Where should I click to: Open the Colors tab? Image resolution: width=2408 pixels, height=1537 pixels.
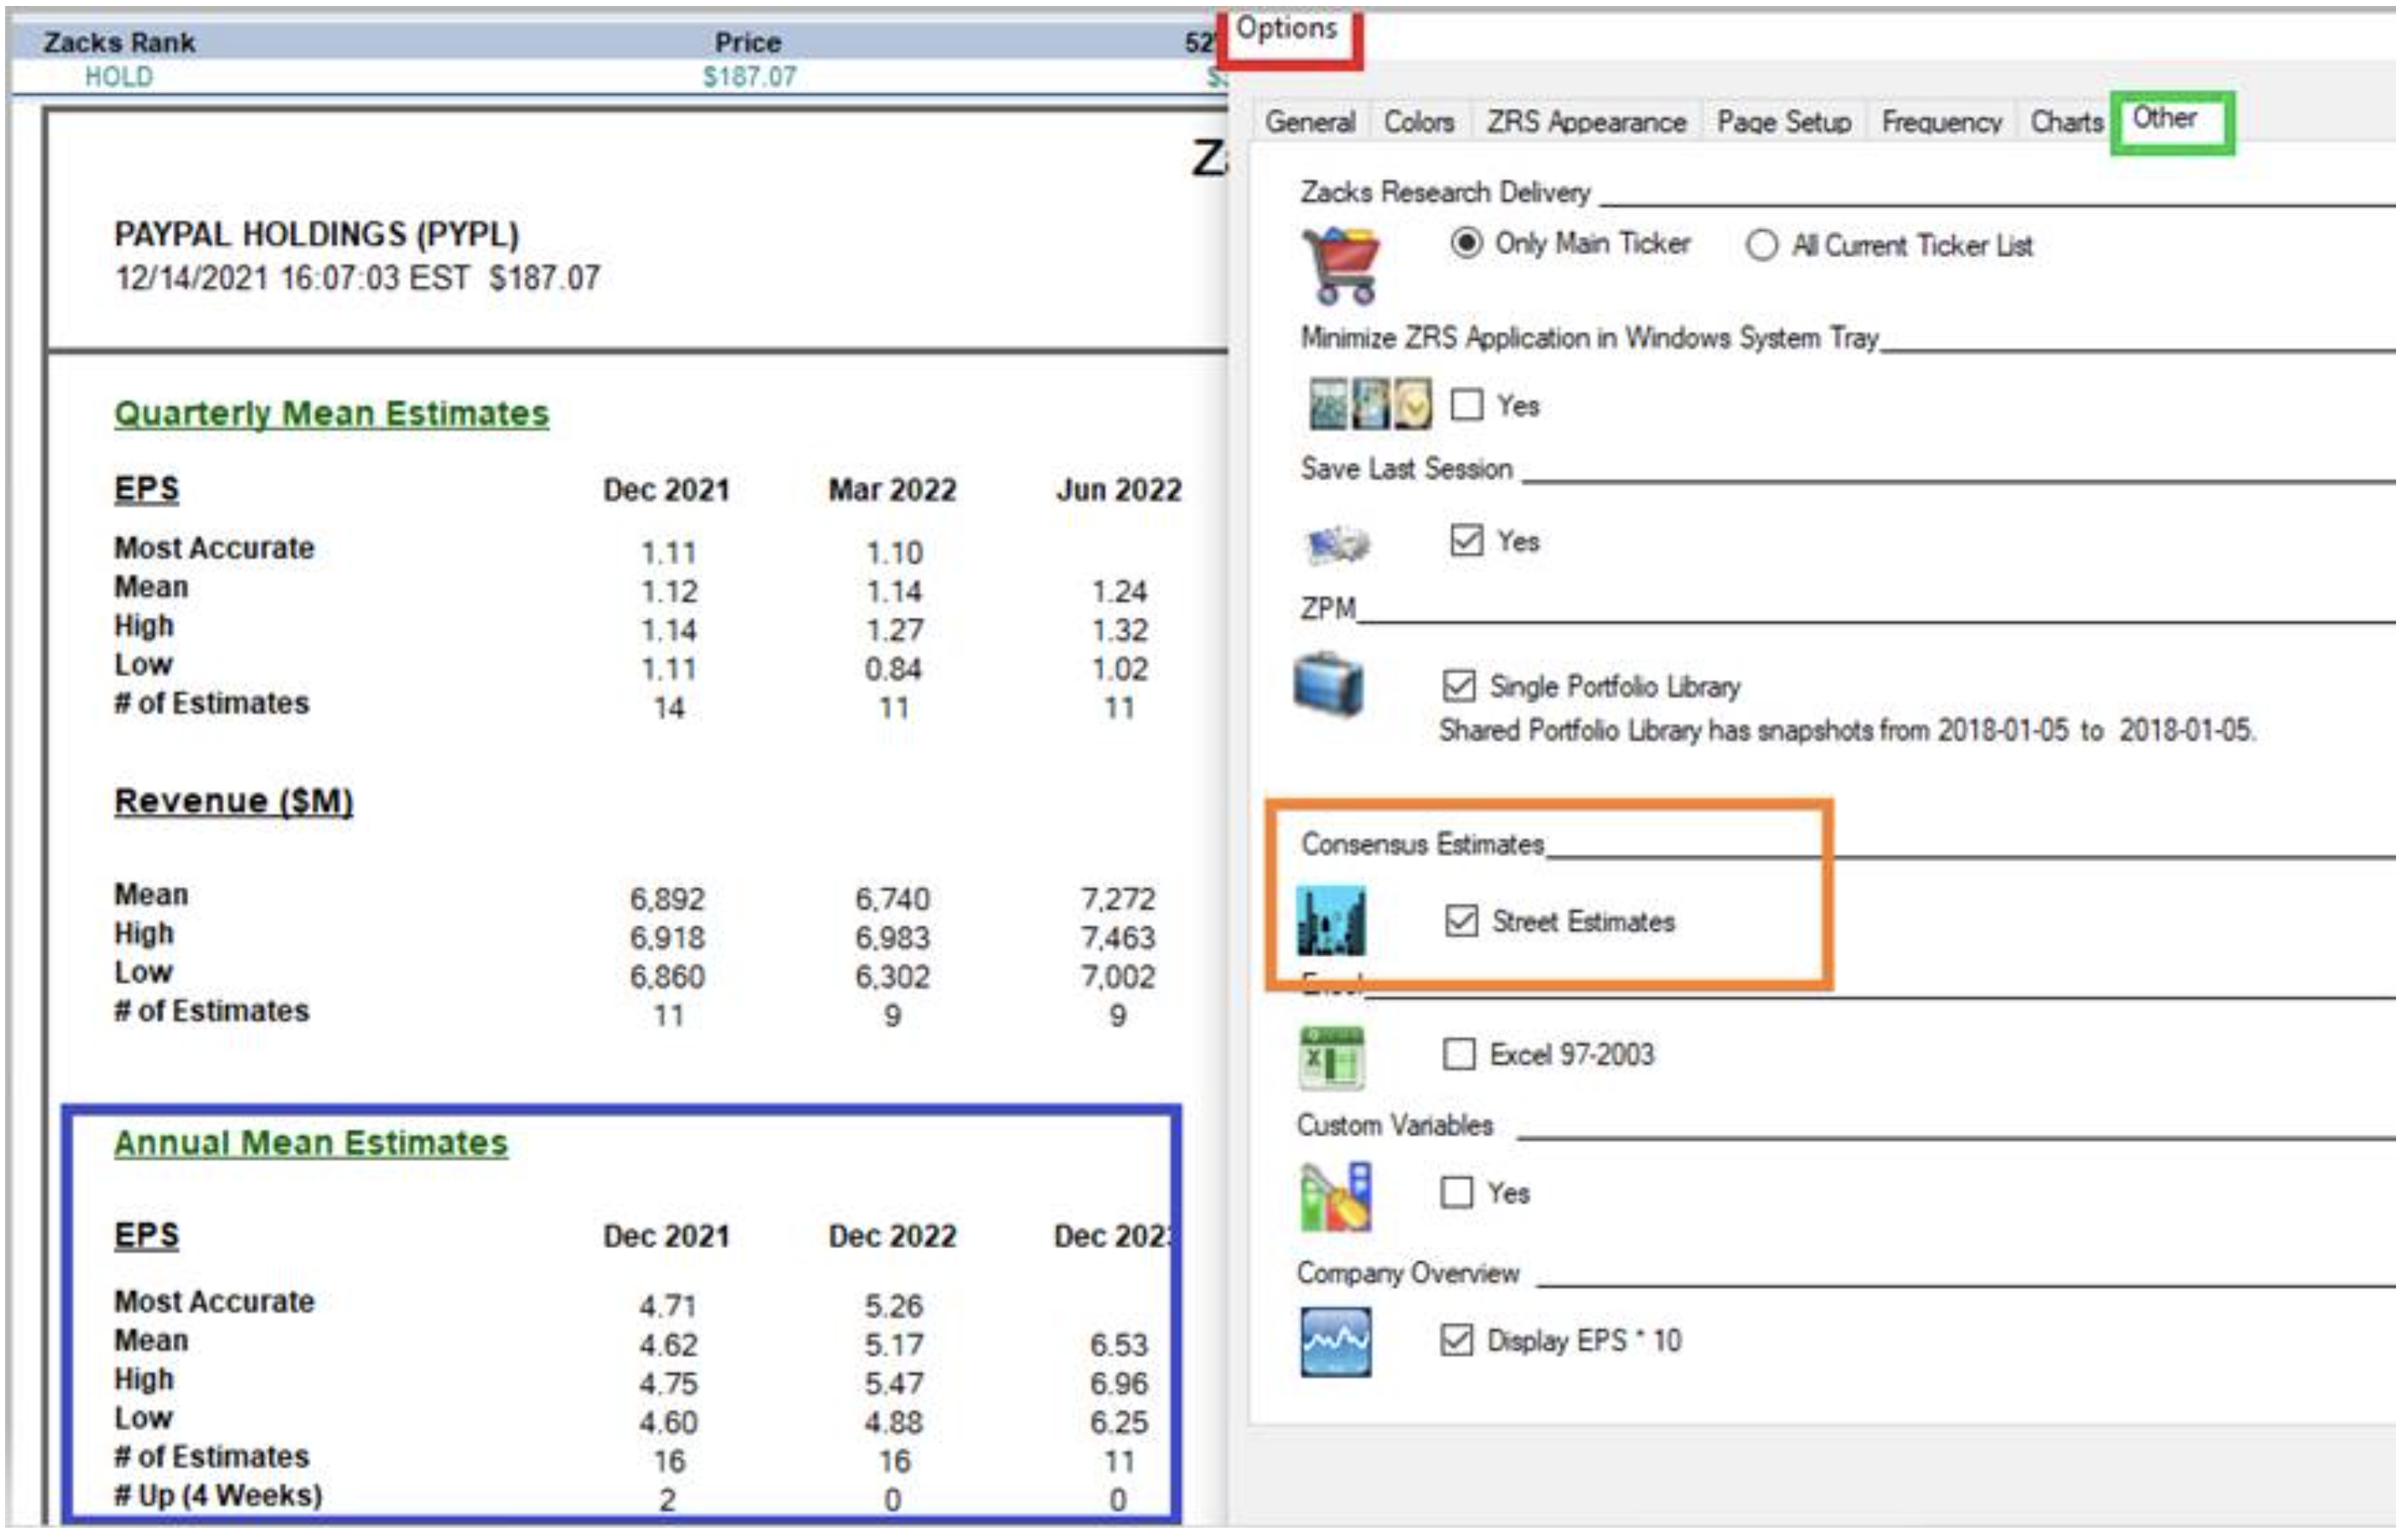click(1419, 122)
